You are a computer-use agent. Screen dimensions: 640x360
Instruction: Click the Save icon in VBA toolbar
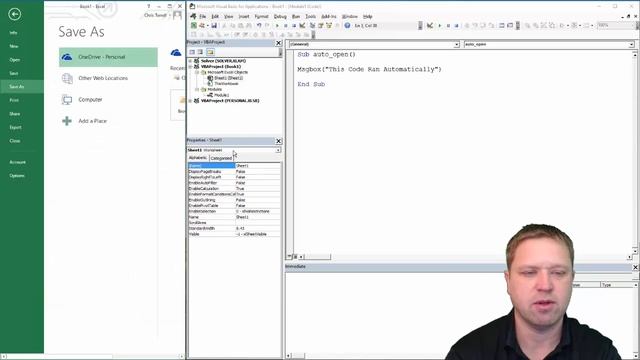coord(214,25)
